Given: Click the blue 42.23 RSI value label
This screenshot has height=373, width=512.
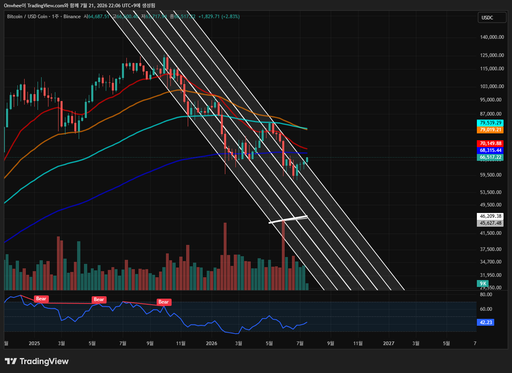Looking at the screenshot, I should [485, 322].
